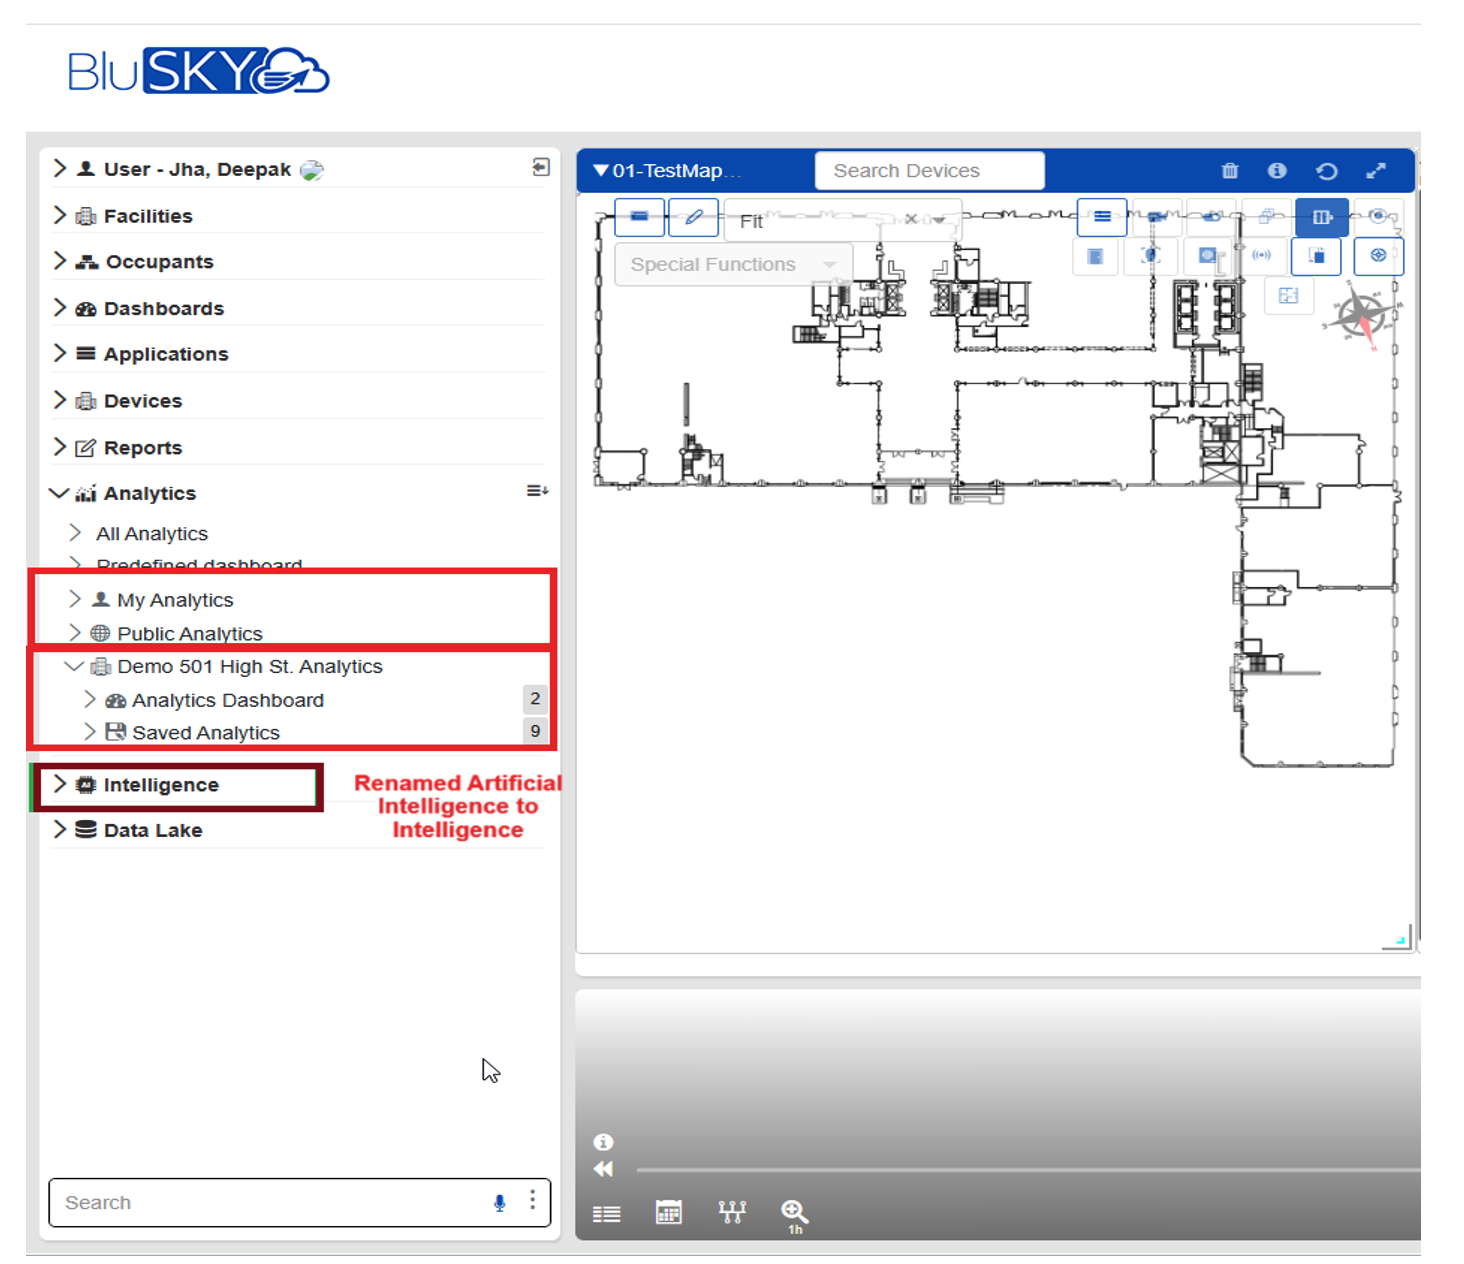Expand the Facilities tree node

tap(60, 215)
